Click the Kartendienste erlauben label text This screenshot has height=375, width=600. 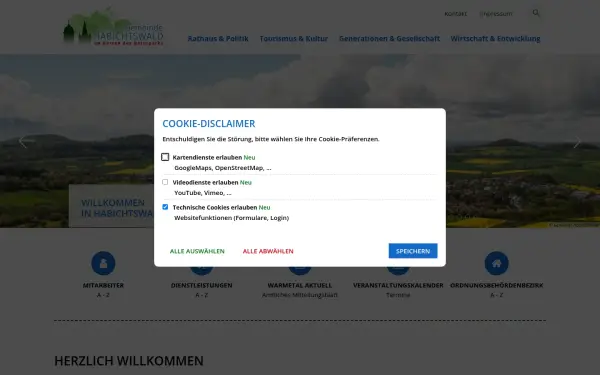click(x=214, y=157)
